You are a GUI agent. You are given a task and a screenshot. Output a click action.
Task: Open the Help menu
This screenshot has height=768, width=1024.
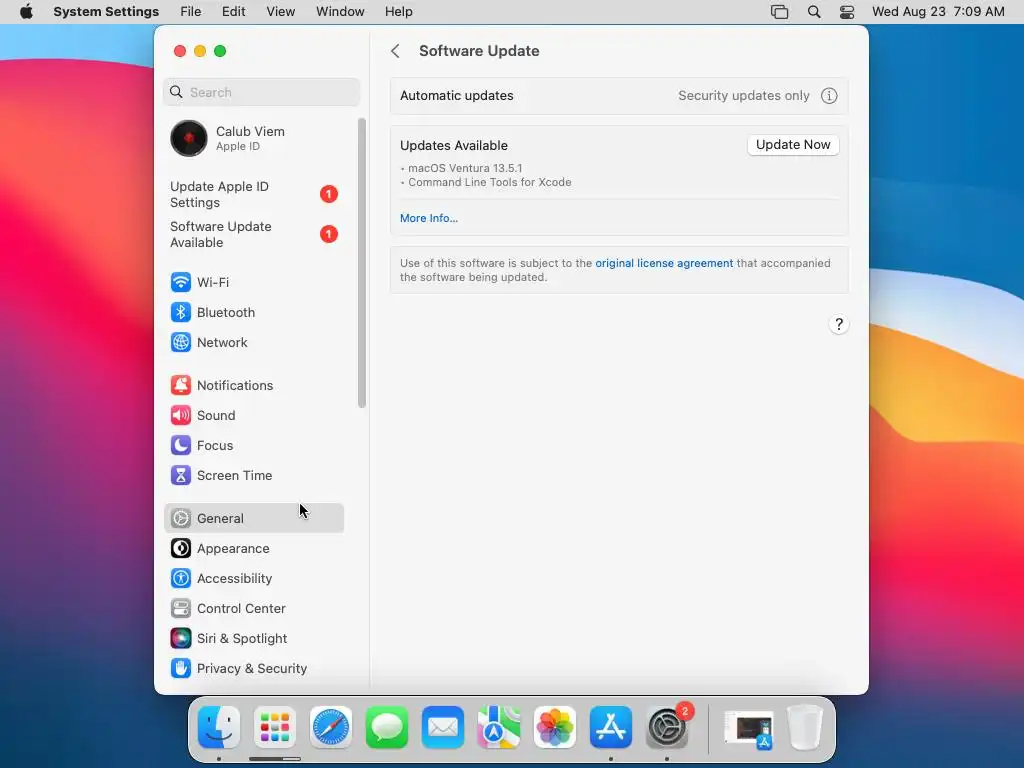pyautogui.click(x=398, y=12)
